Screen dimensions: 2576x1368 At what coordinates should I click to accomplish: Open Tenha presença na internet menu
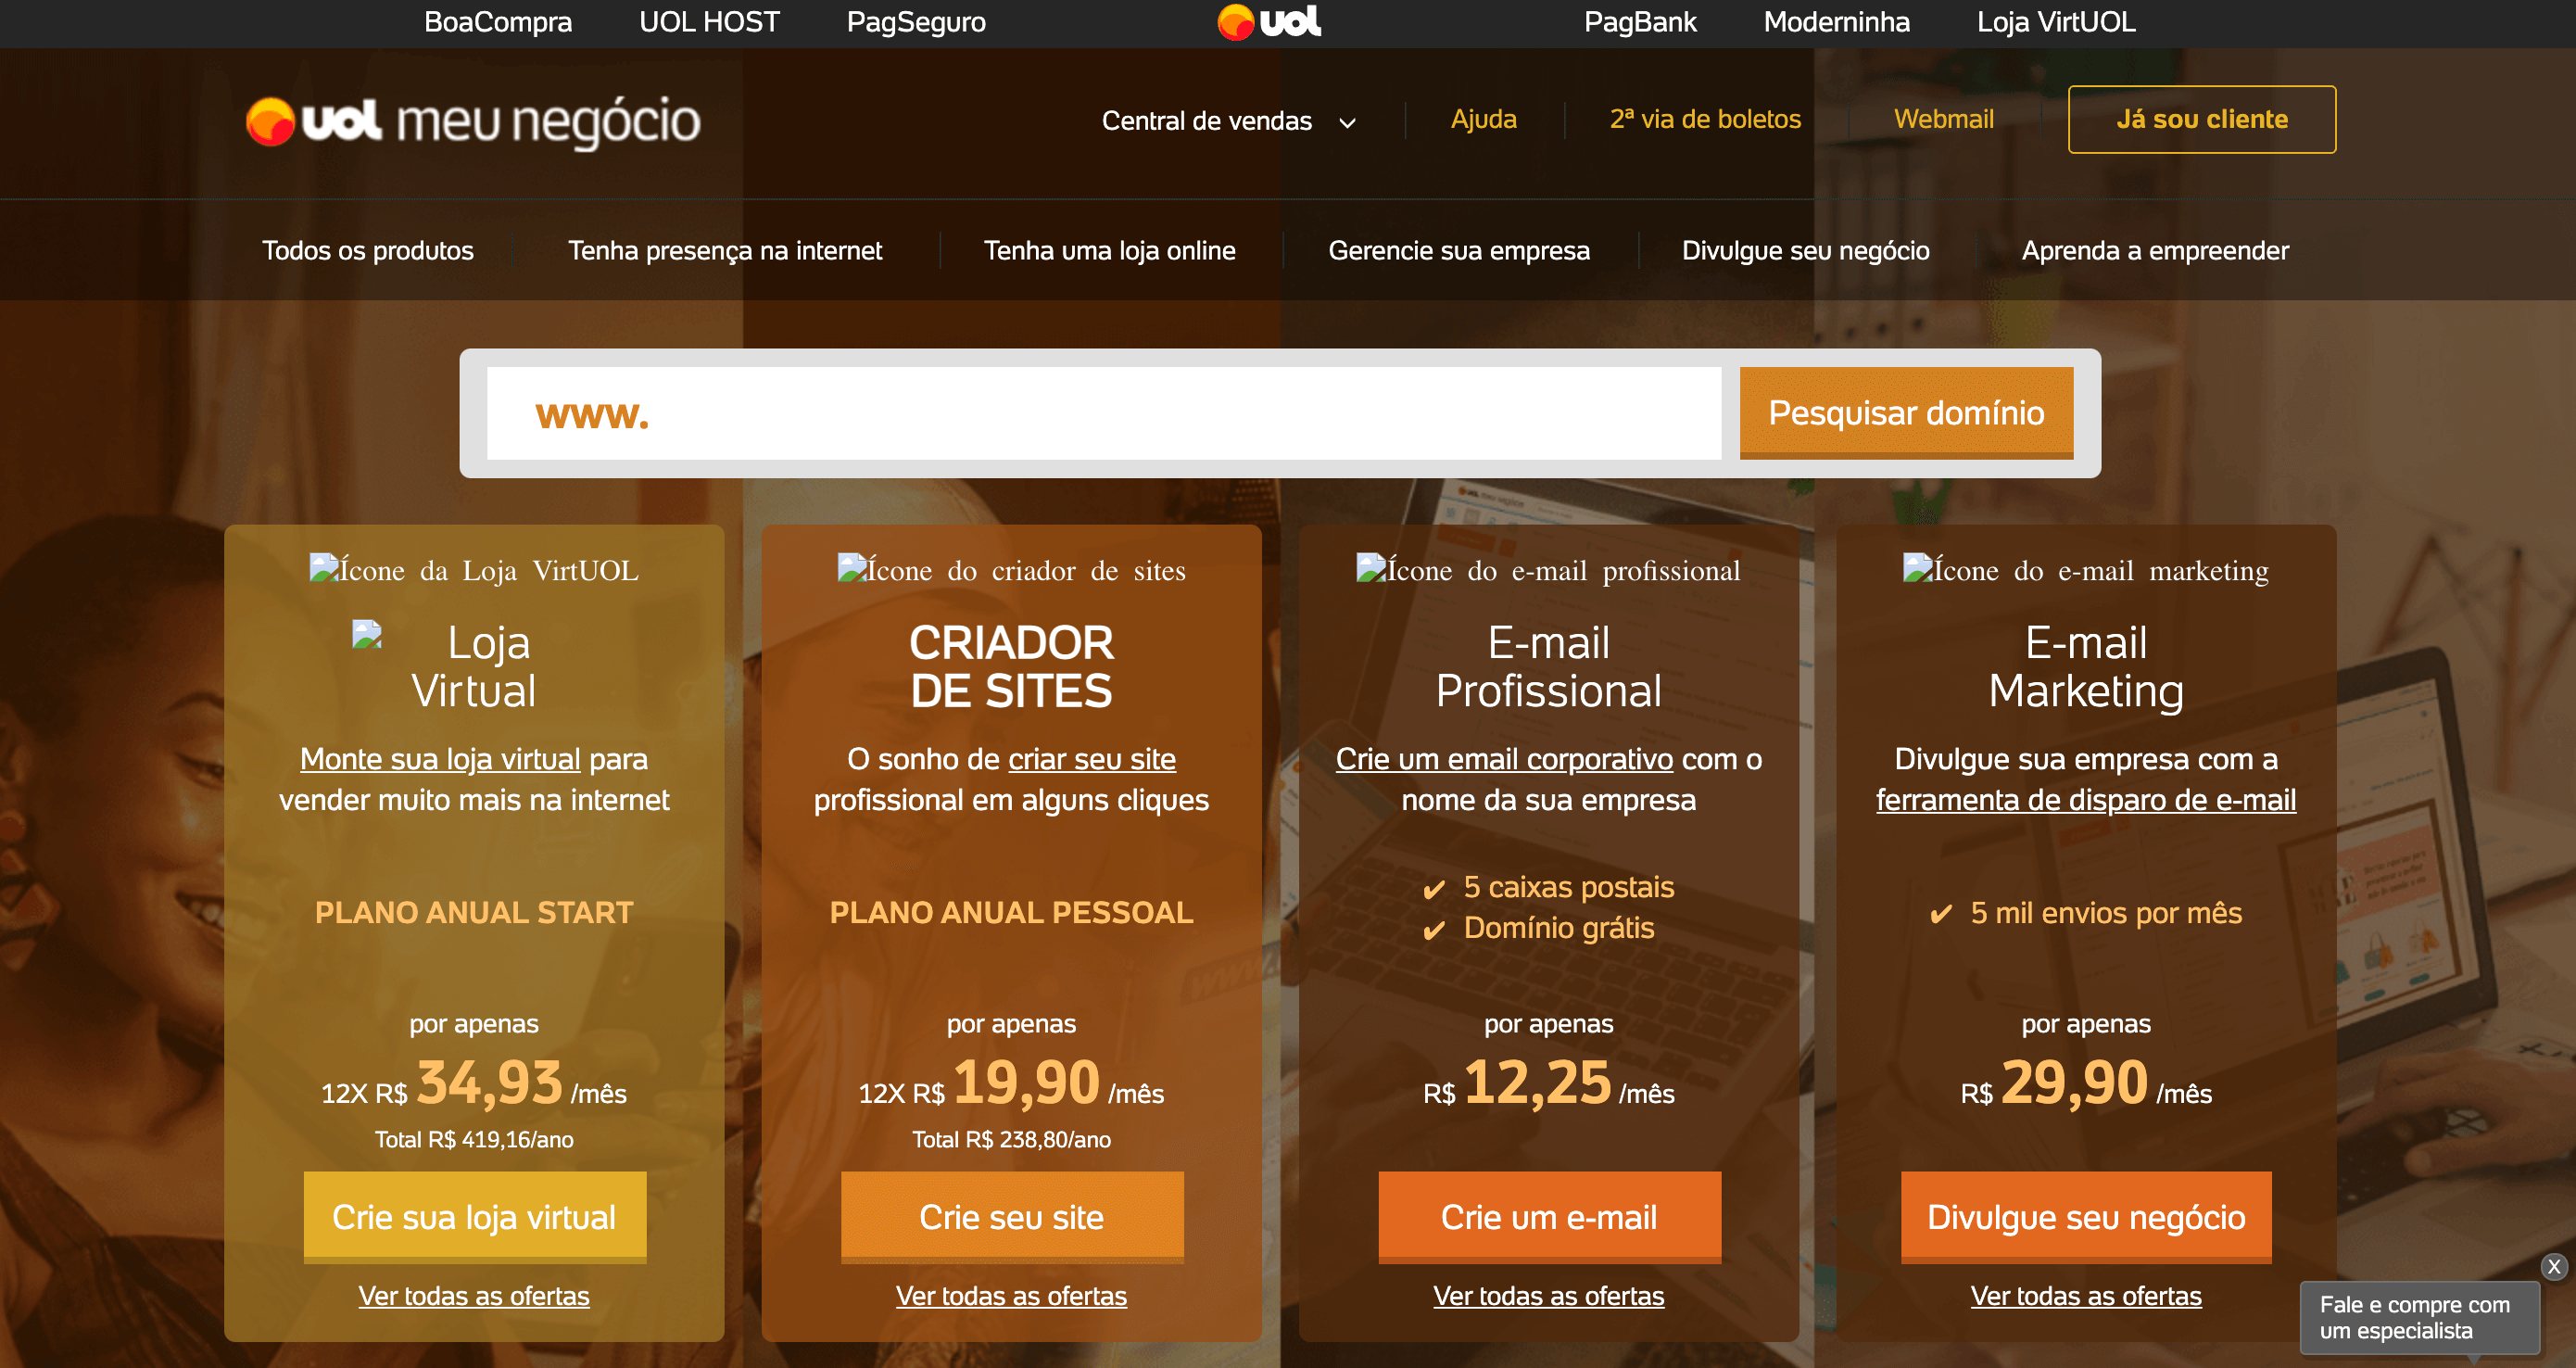click(725, 250)
